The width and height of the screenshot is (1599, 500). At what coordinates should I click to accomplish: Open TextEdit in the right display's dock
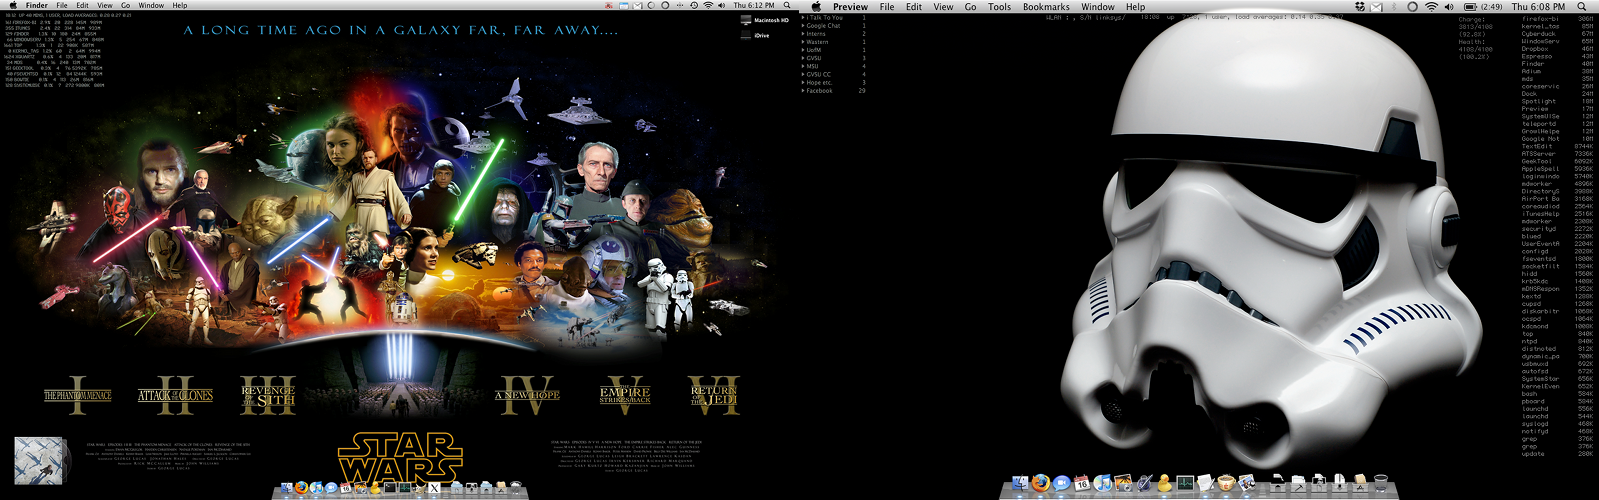click(1206, 483)
